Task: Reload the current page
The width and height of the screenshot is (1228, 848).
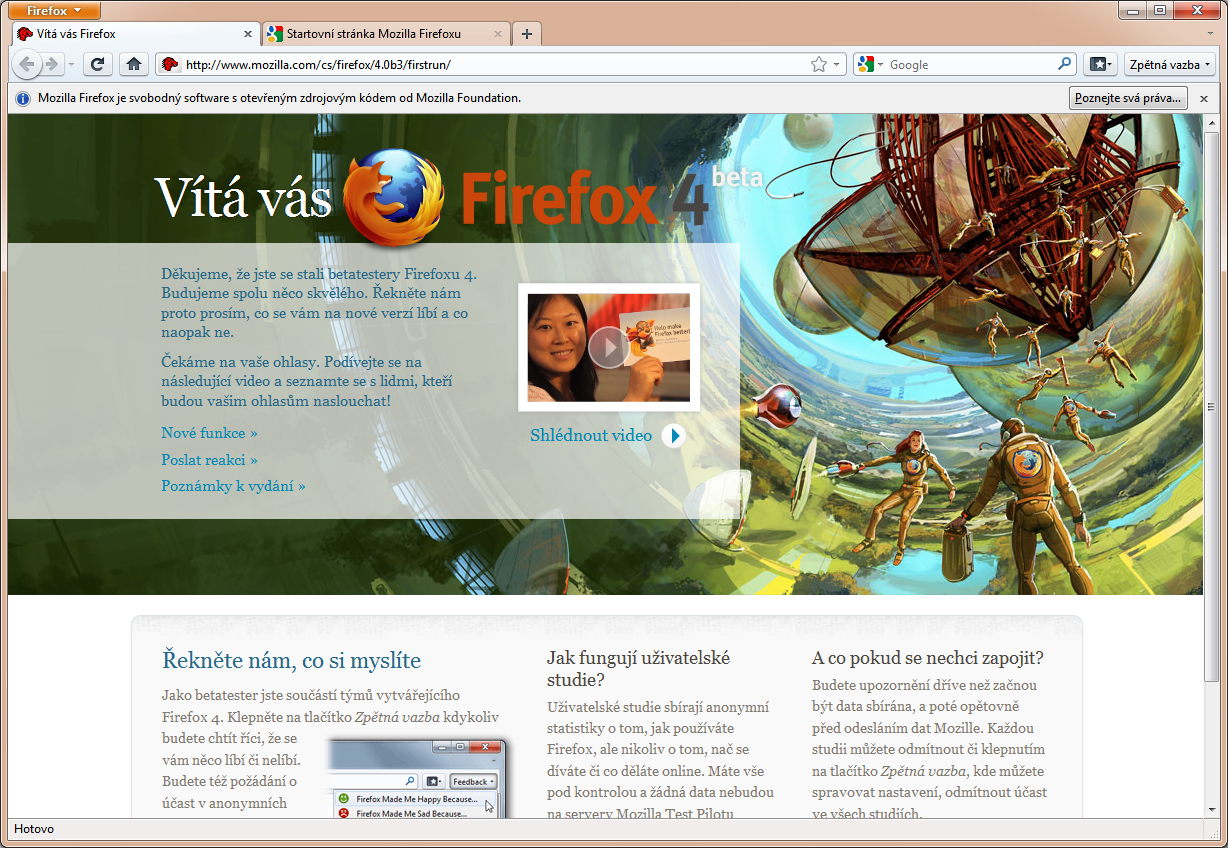Action: pyautogui.click(x=97, y=64)
